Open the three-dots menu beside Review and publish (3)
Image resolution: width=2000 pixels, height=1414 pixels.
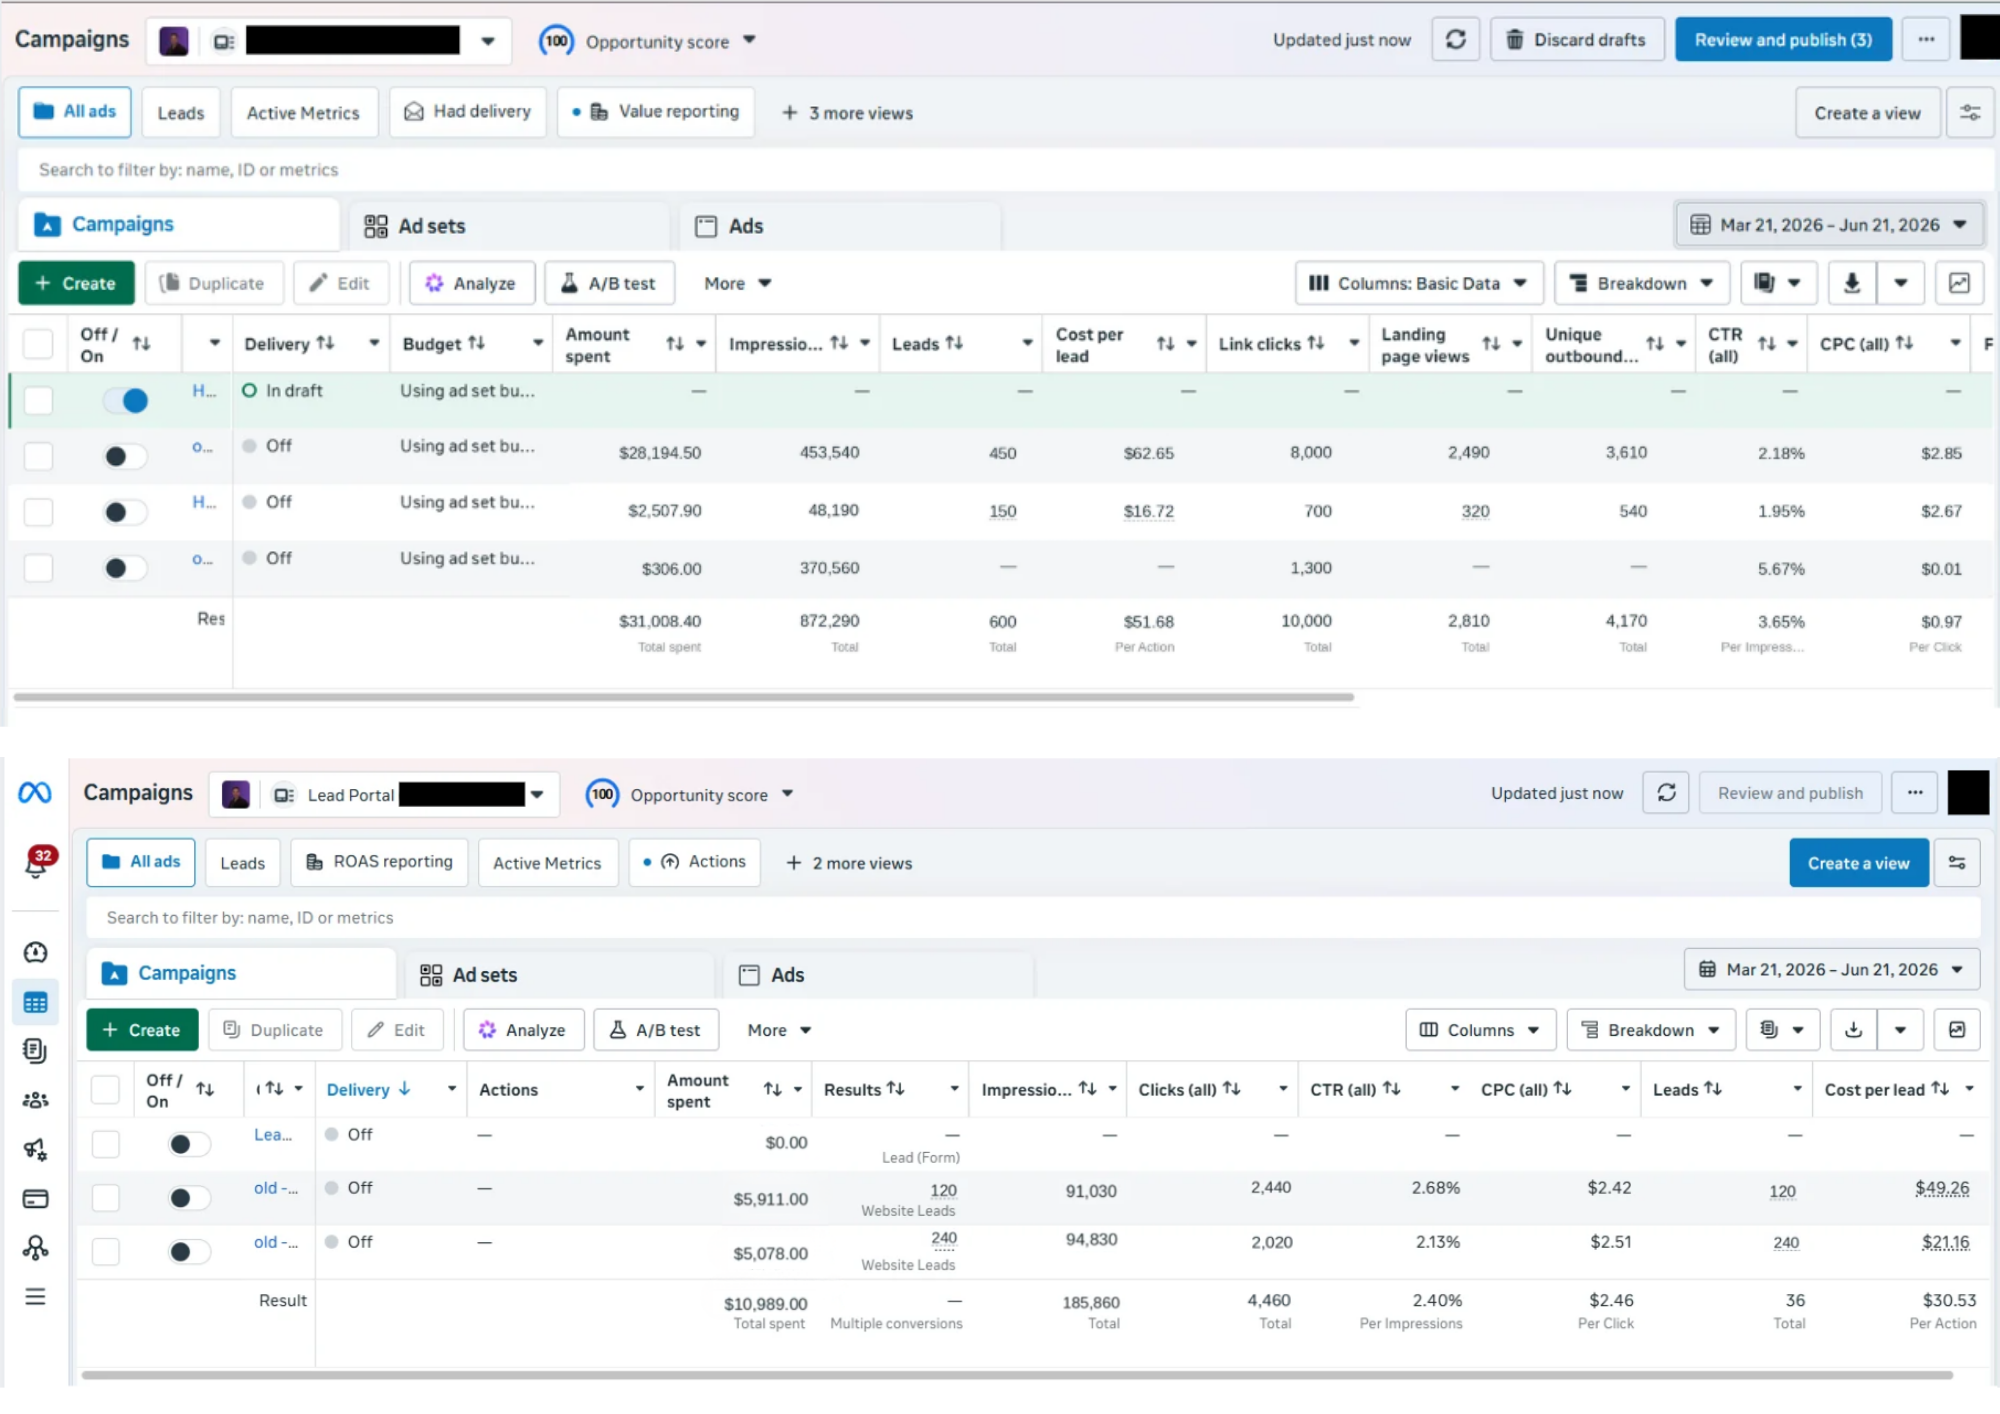coord(1926,40)
